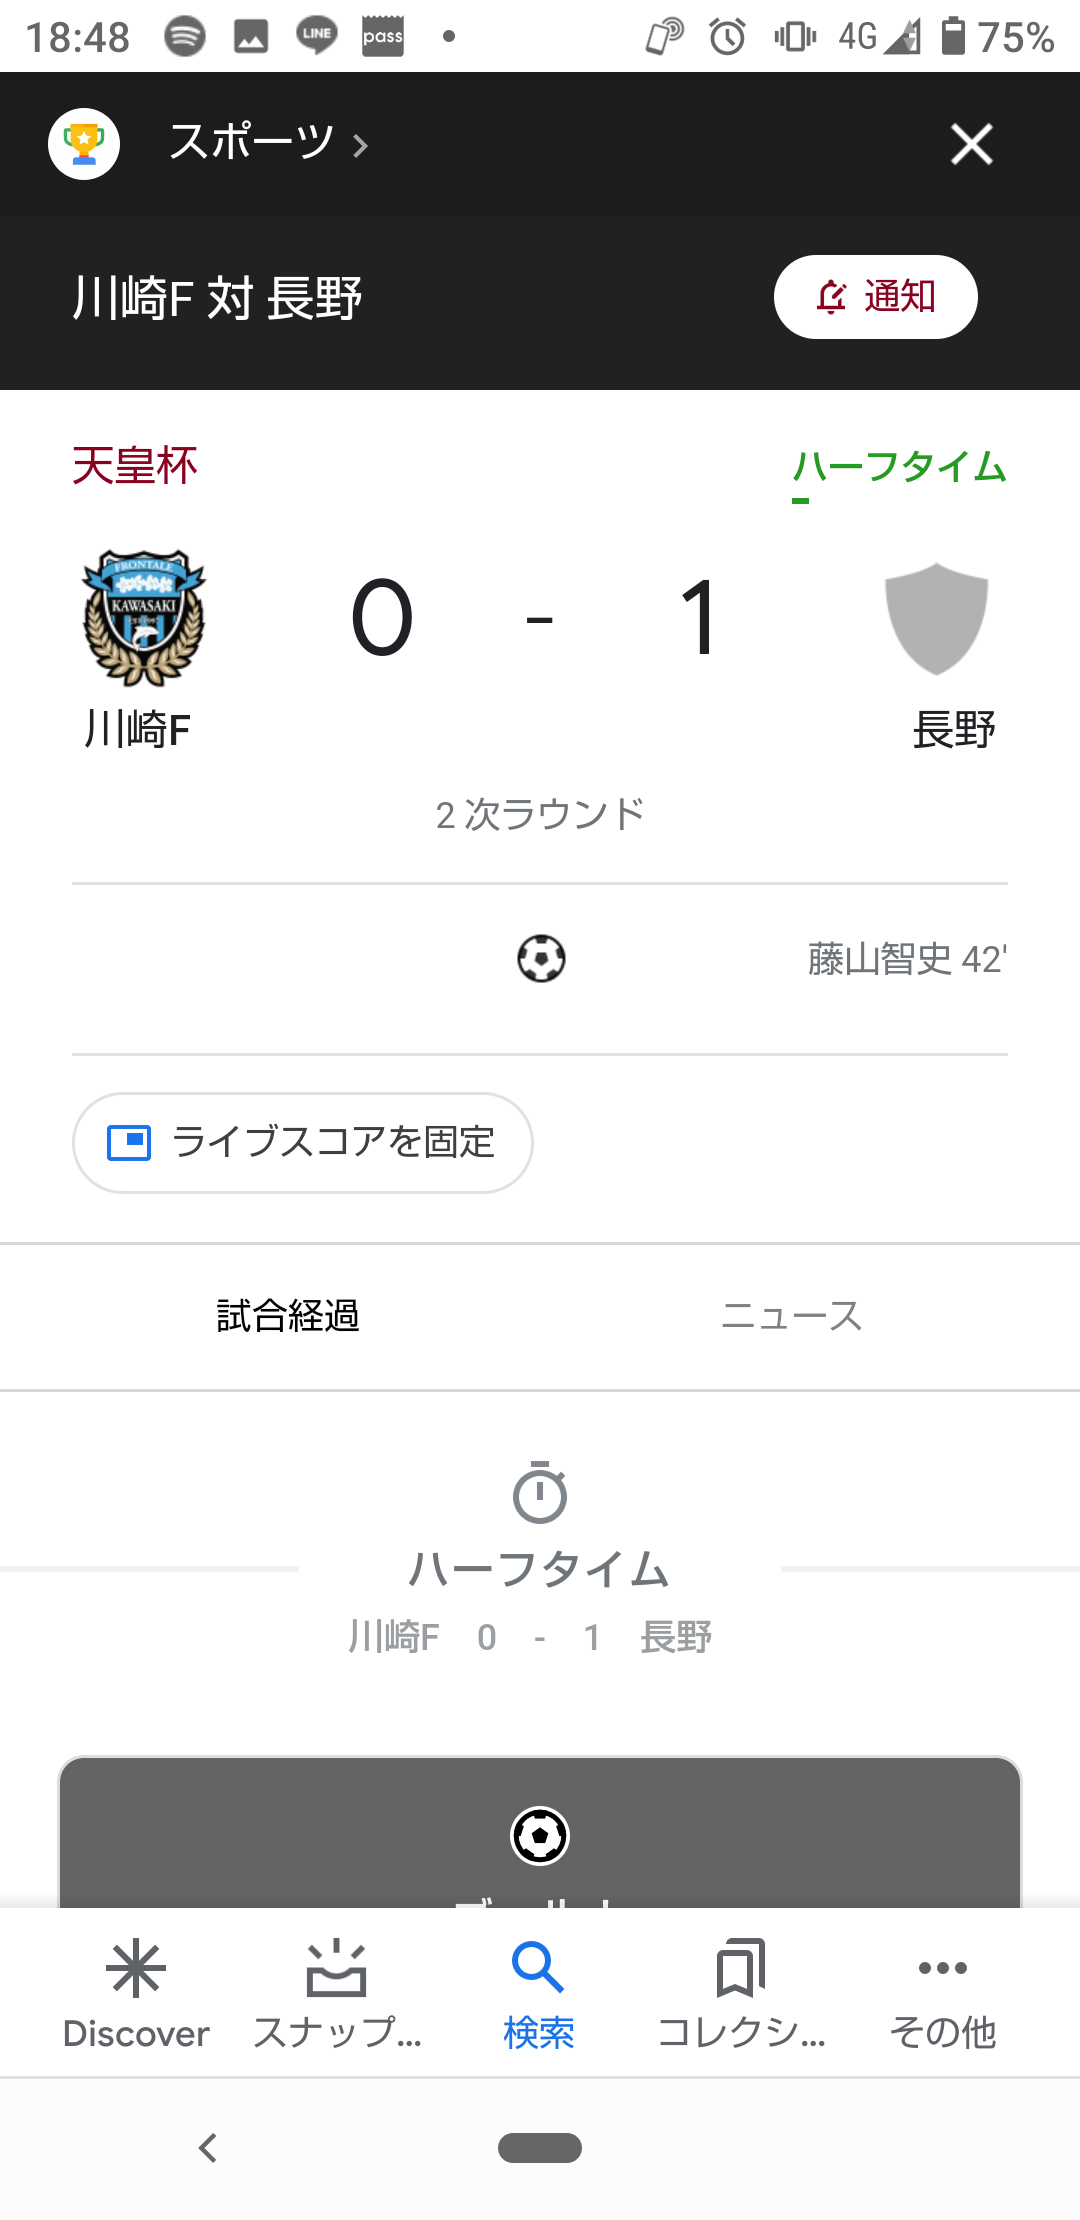The width and height of the screenshot is (1080, 2220).
Task: Tap the halftime stopwatch icon
Action: (x=540, y=1492)
